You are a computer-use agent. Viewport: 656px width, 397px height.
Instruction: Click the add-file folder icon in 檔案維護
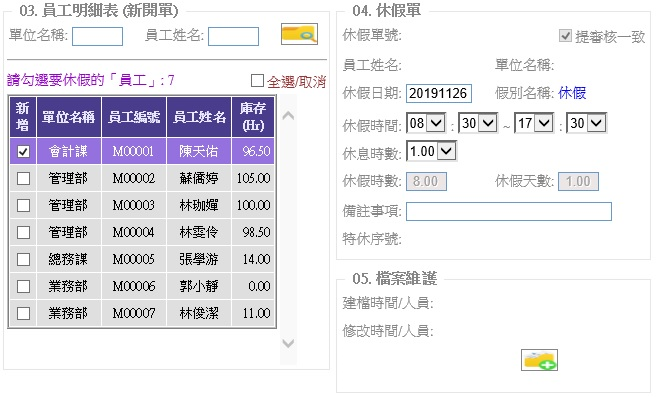pos(539,360)
